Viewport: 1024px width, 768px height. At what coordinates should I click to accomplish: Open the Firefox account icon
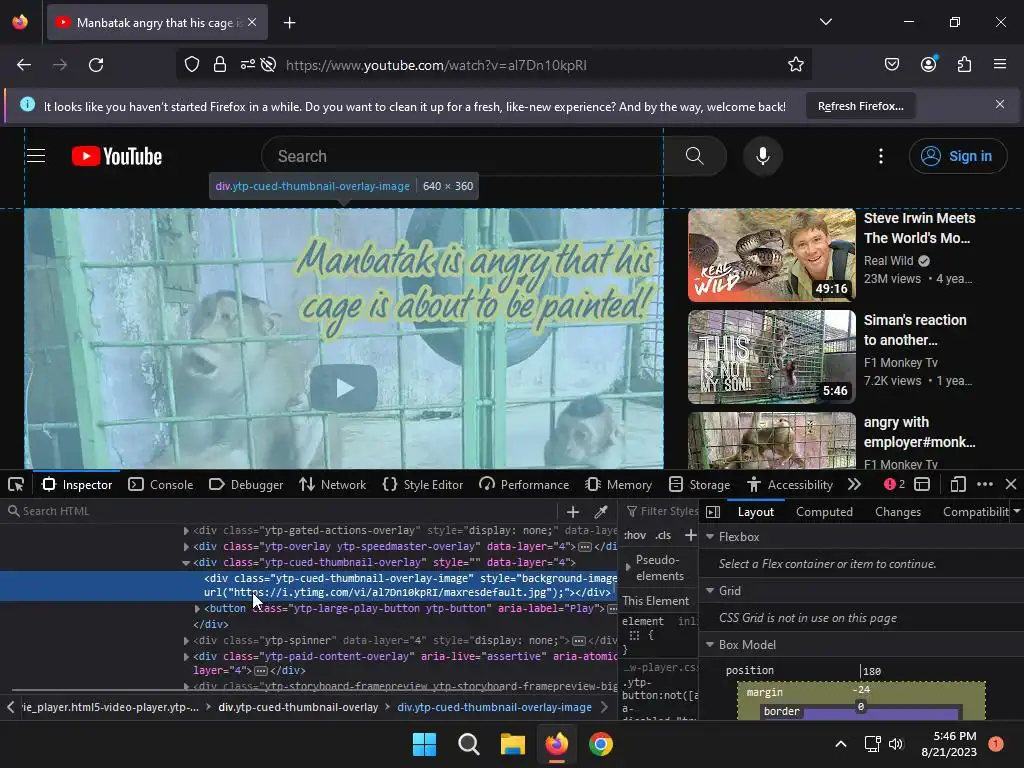point(928,64)
